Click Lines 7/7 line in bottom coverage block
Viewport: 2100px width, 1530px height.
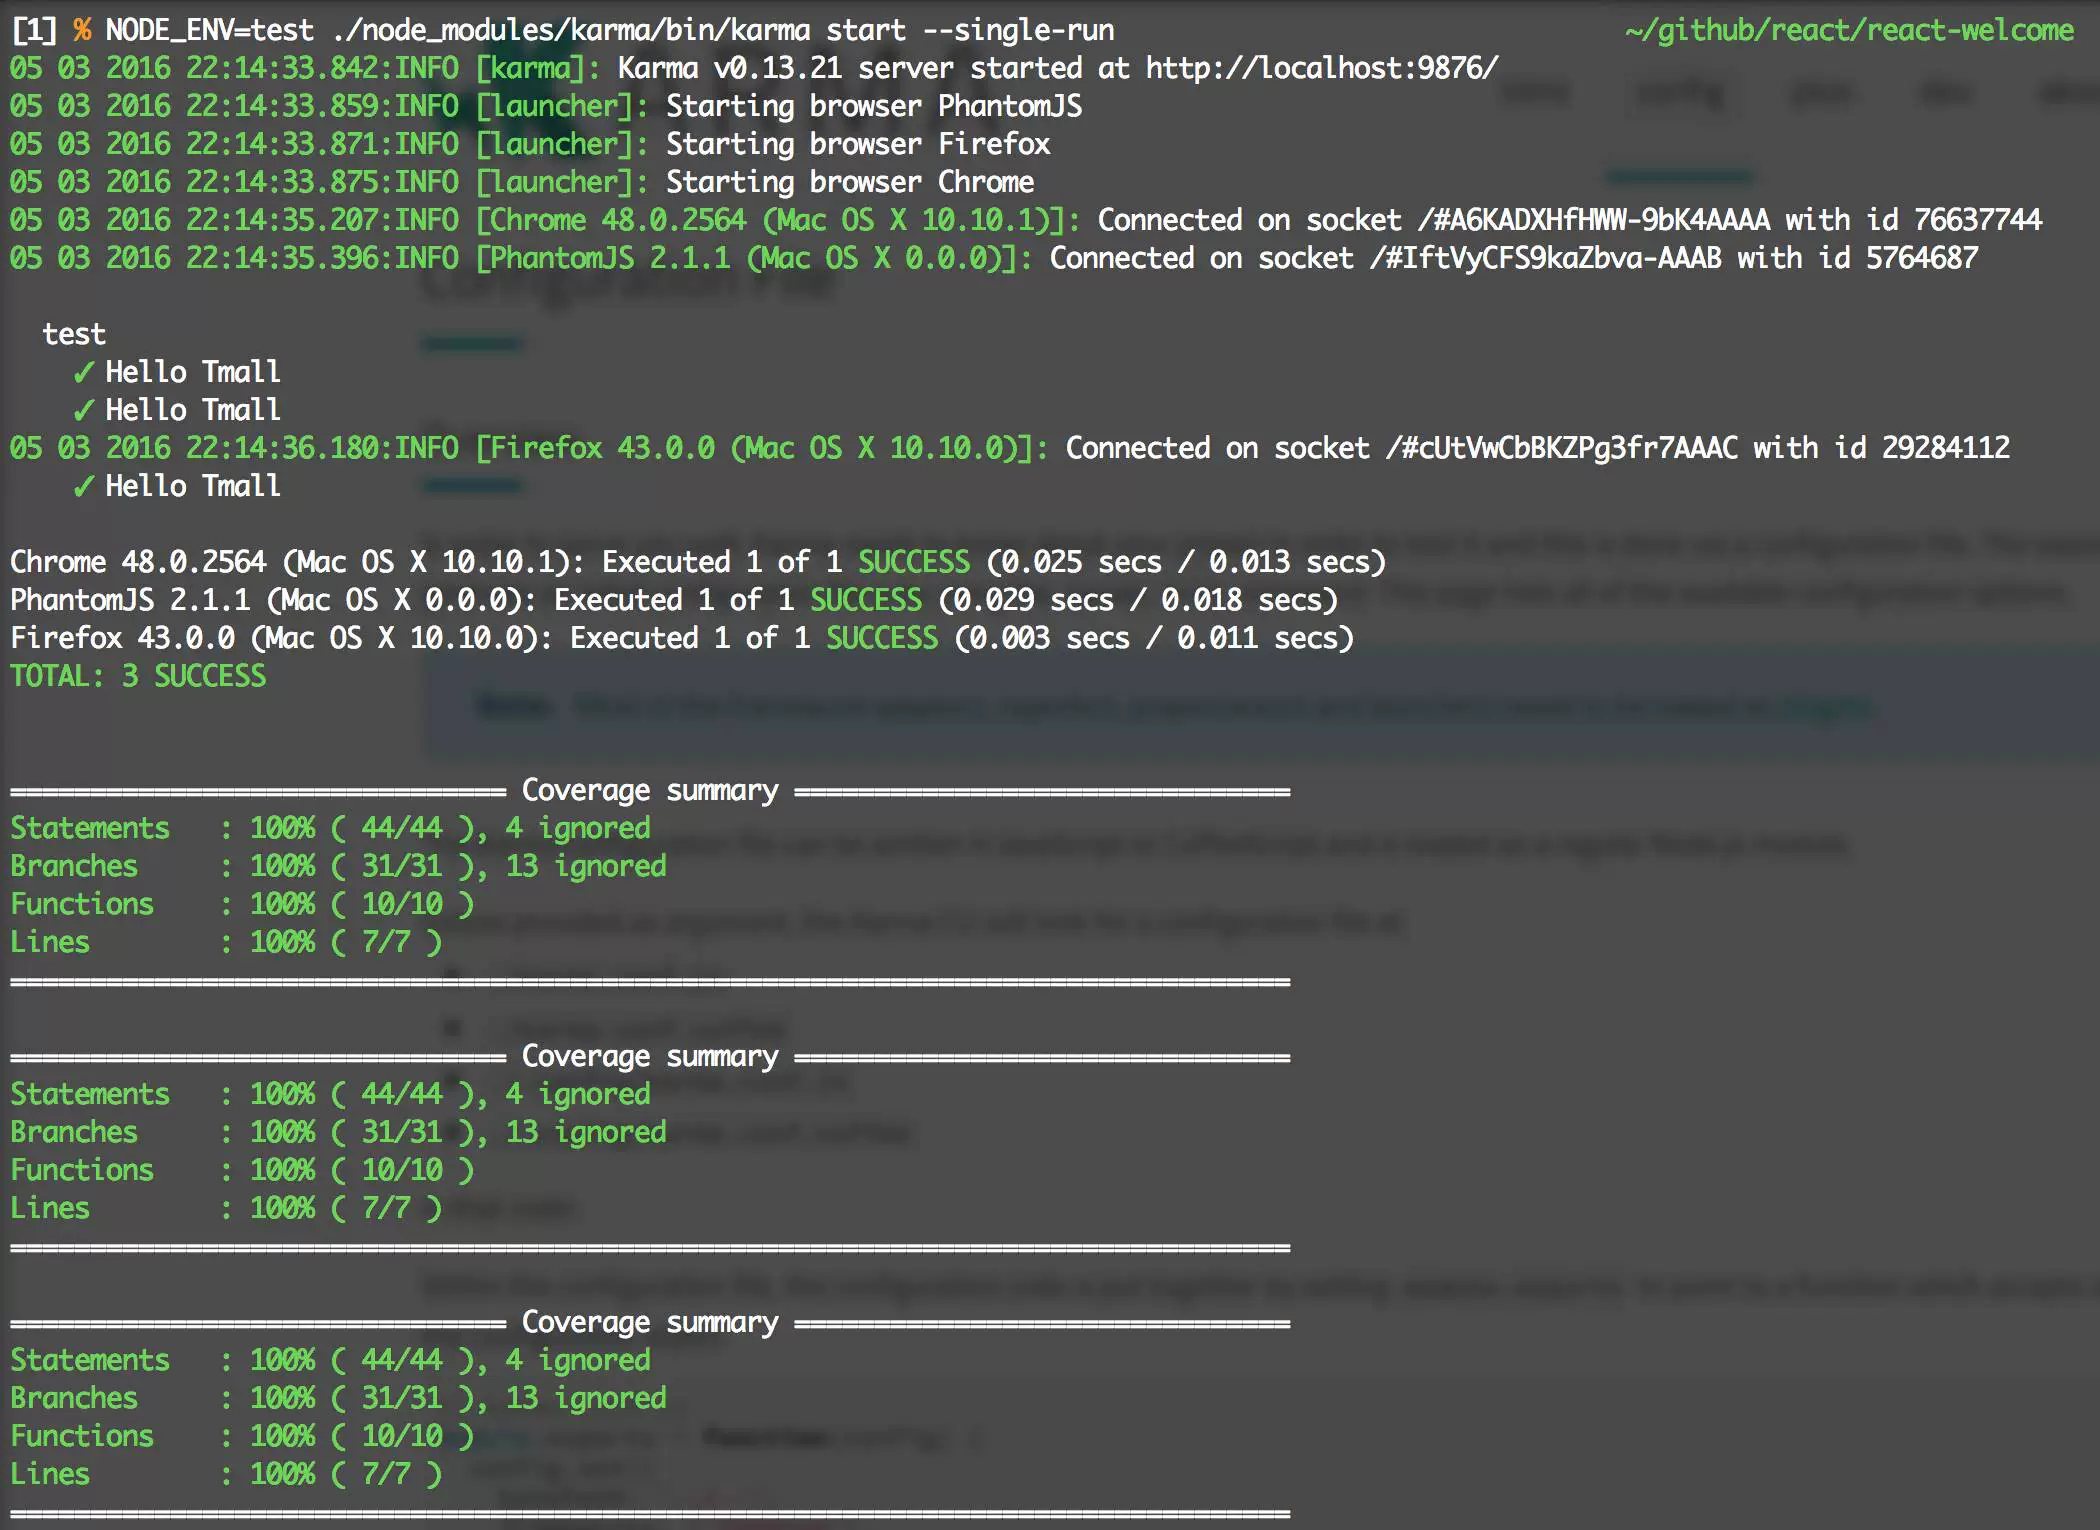coord(226,1474)
